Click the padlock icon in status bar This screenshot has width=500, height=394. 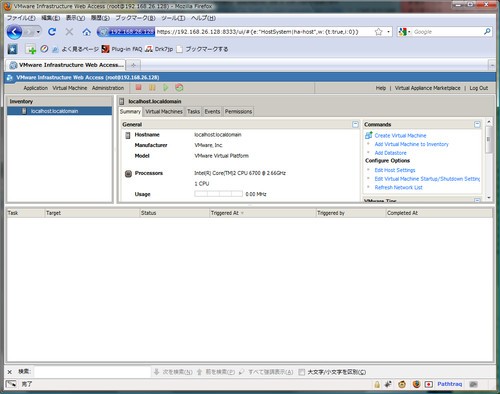pos(377,384)
